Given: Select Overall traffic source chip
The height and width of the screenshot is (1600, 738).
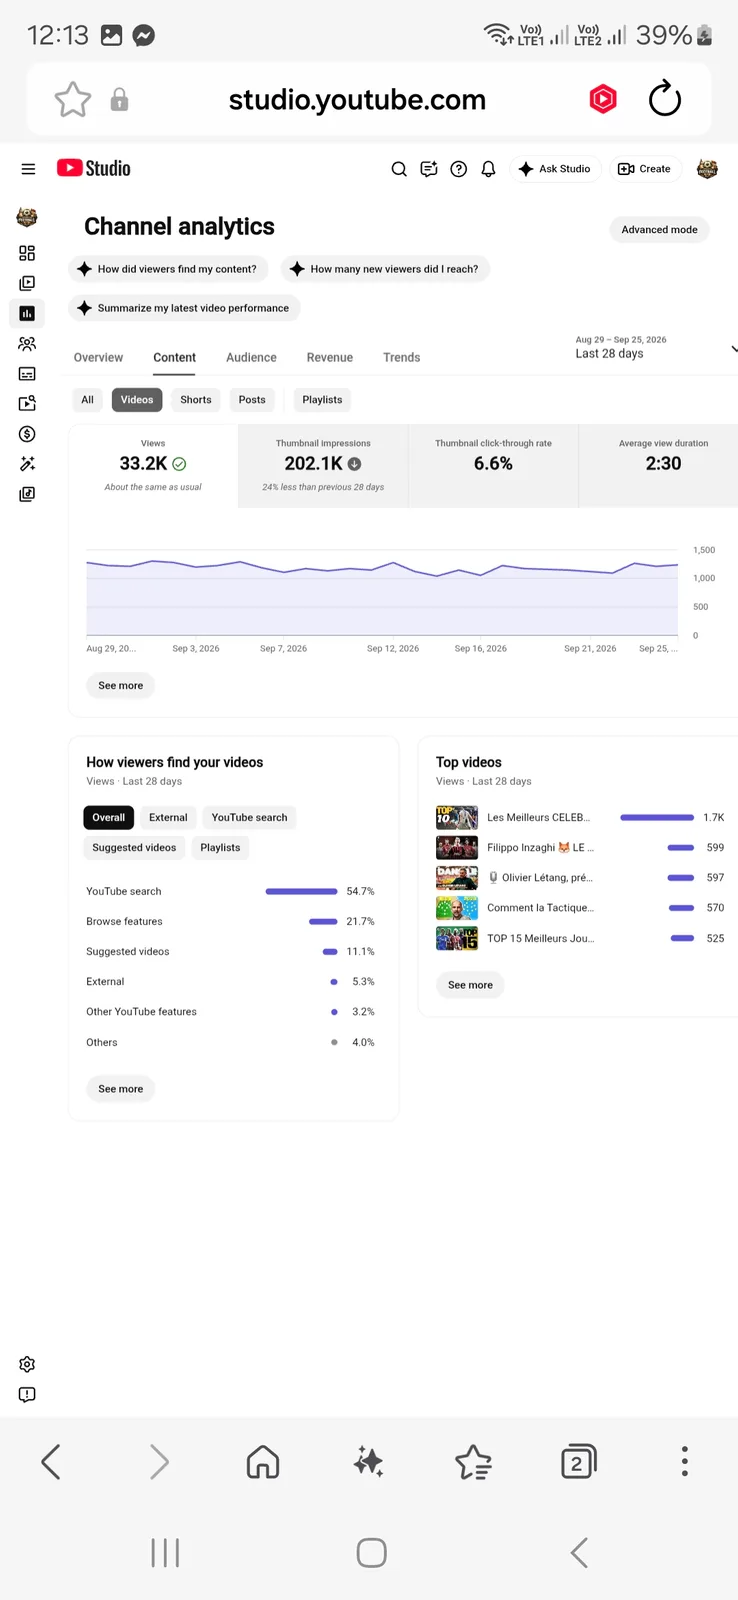Looking at the screenshot, I should click(x=108, y=818).
